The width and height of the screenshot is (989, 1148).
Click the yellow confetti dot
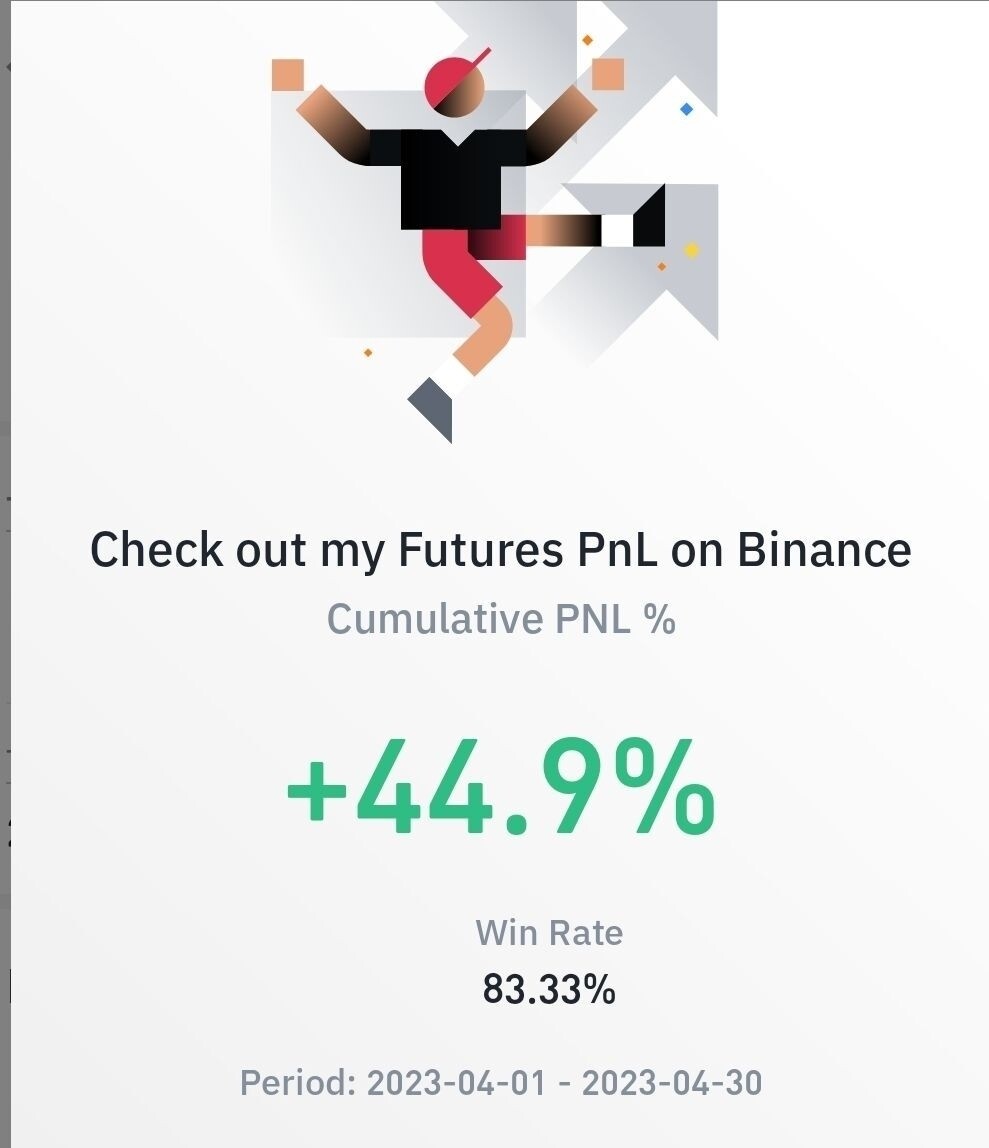pyautogui.click(x=690, y=250)
